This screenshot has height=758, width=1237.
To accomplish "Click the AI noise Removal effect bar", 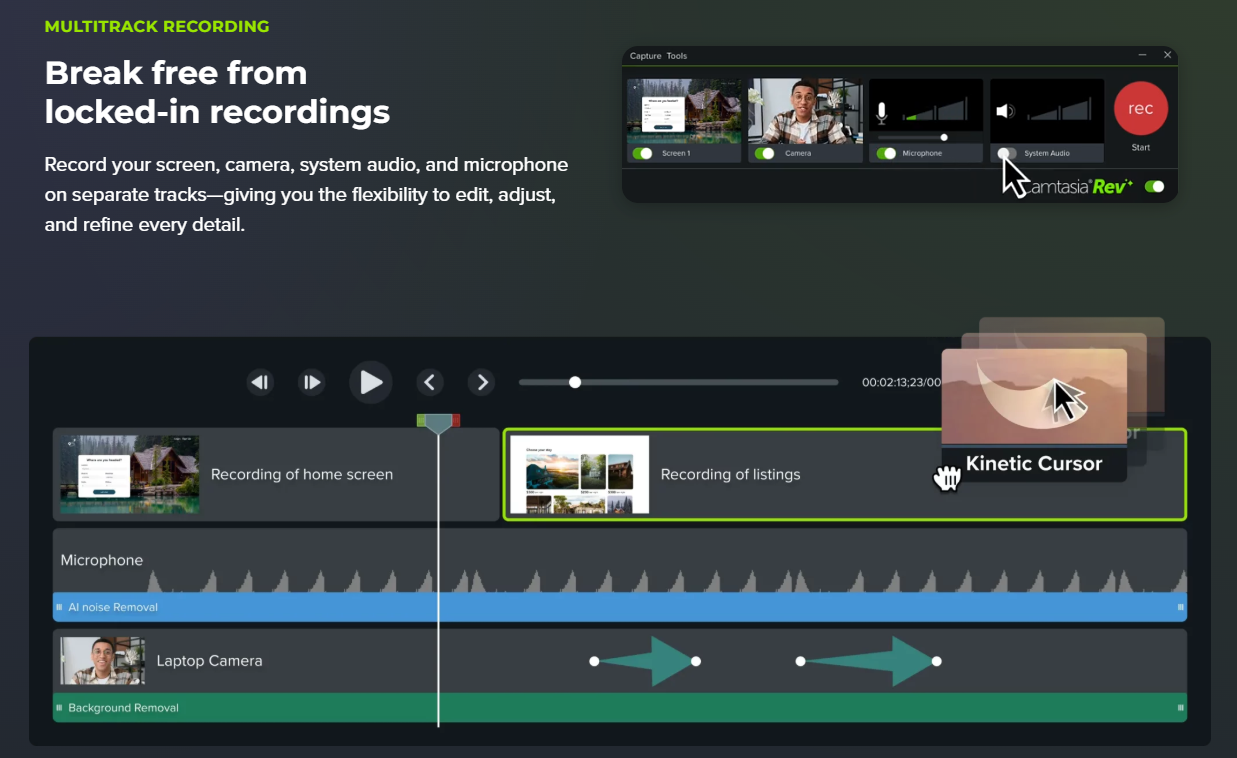I will (620, 607).
